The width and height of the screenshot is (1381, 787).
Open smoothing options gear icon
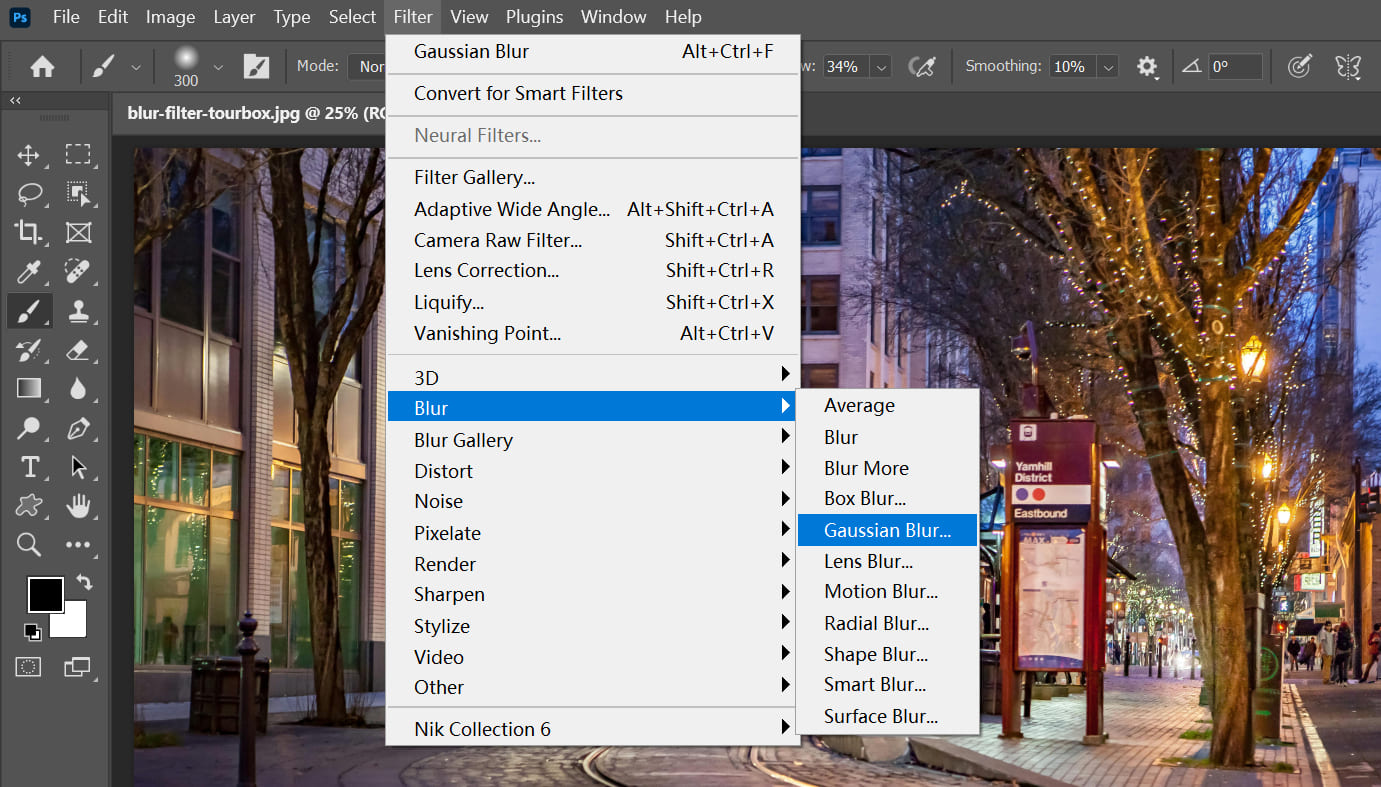1147,67
